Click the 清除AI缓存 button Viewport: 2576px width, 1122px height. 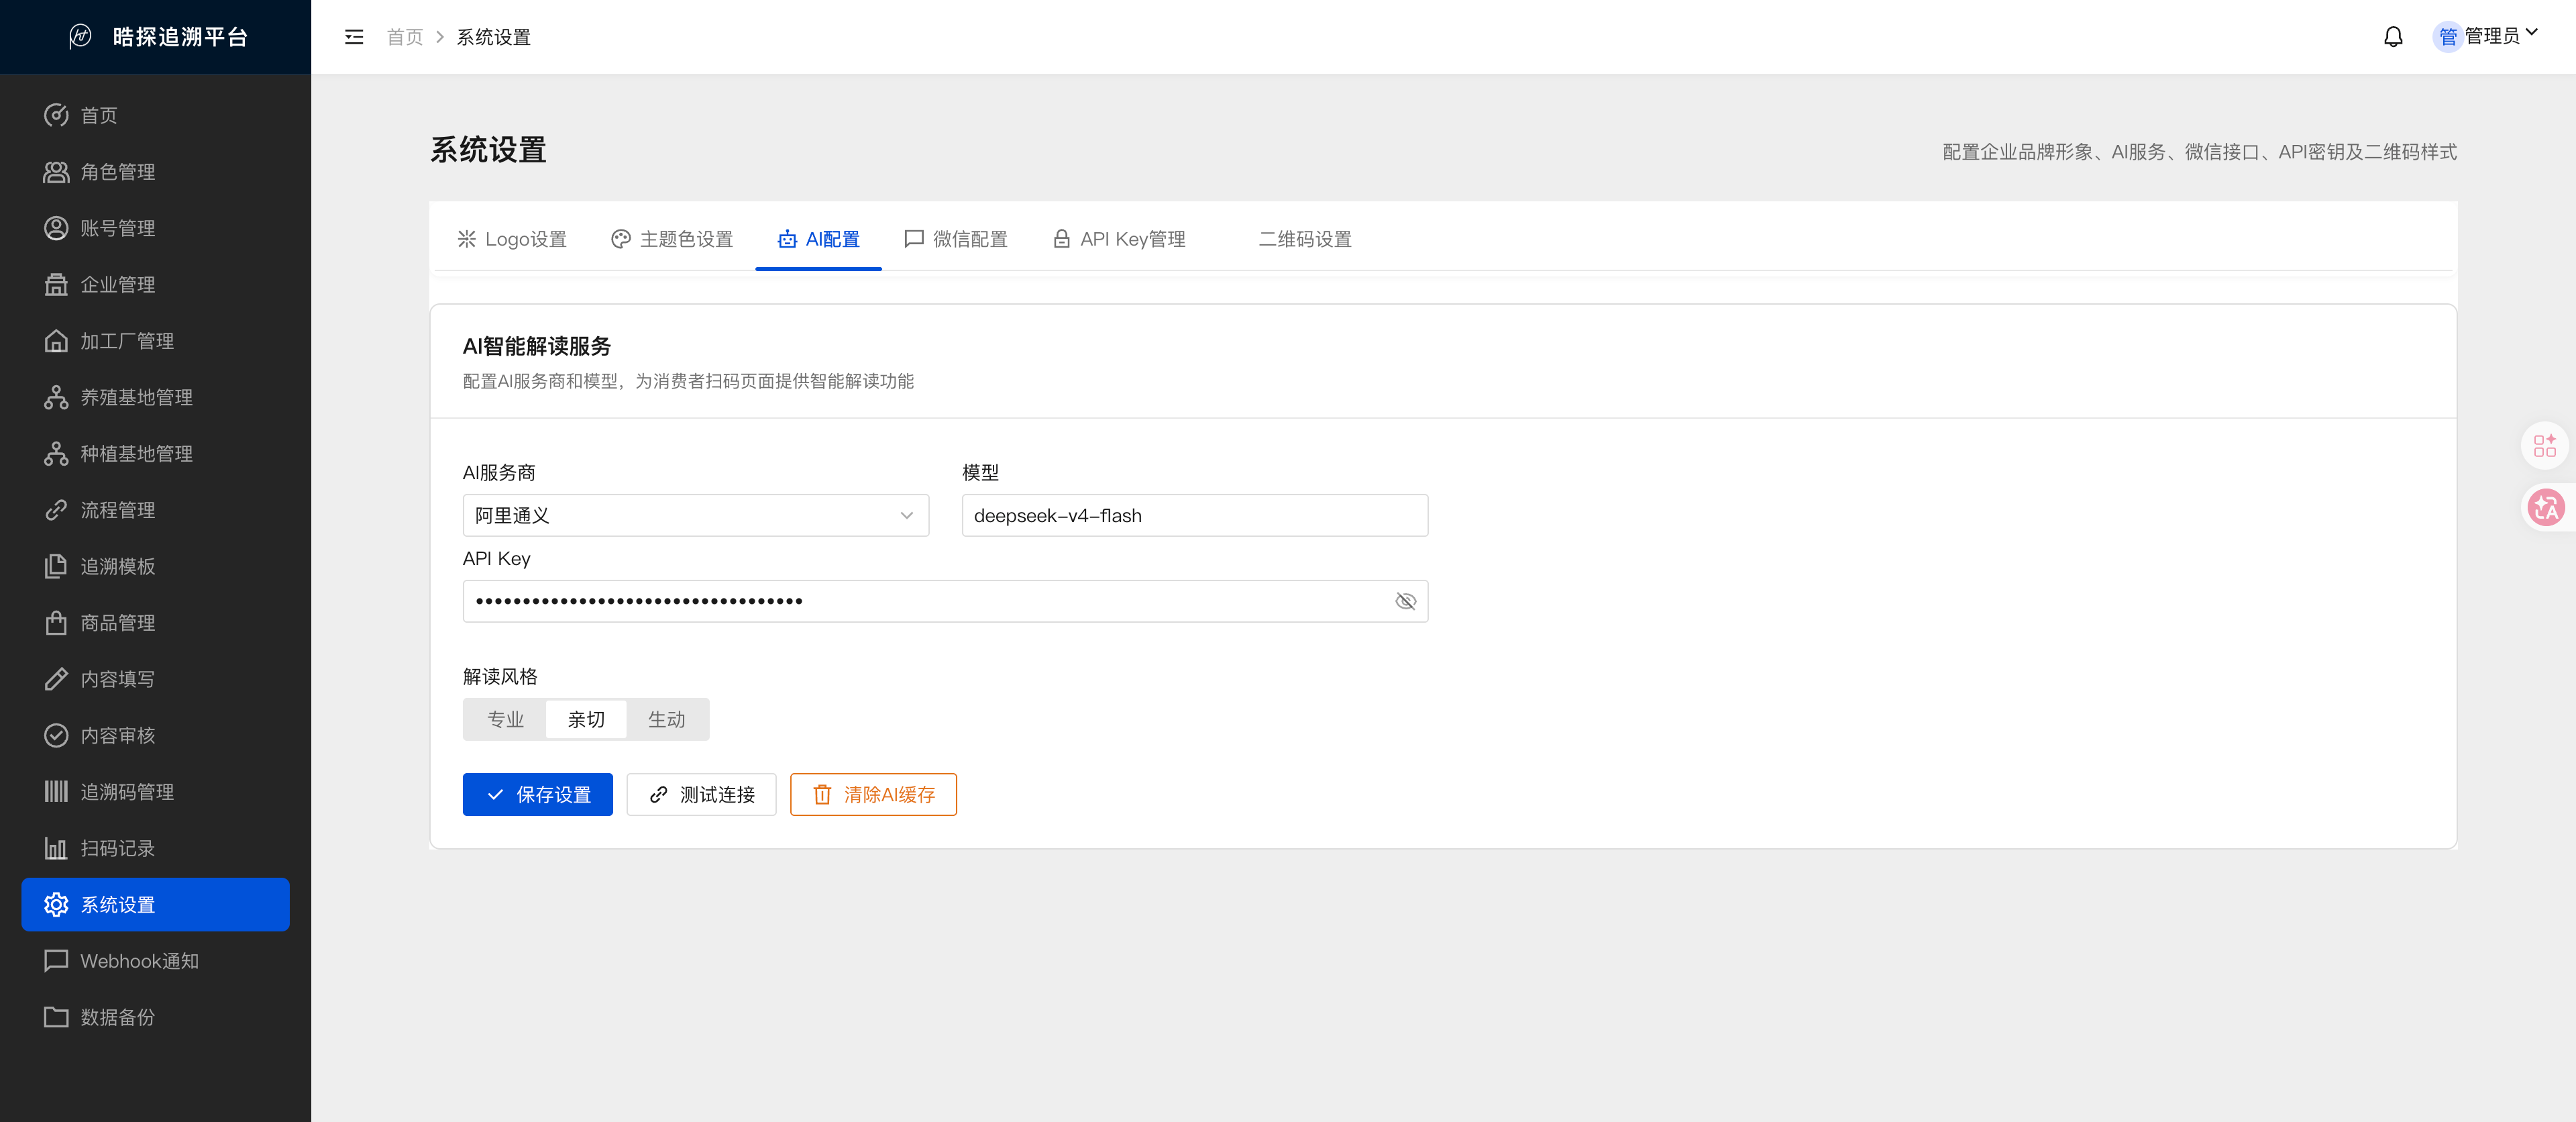874,795
